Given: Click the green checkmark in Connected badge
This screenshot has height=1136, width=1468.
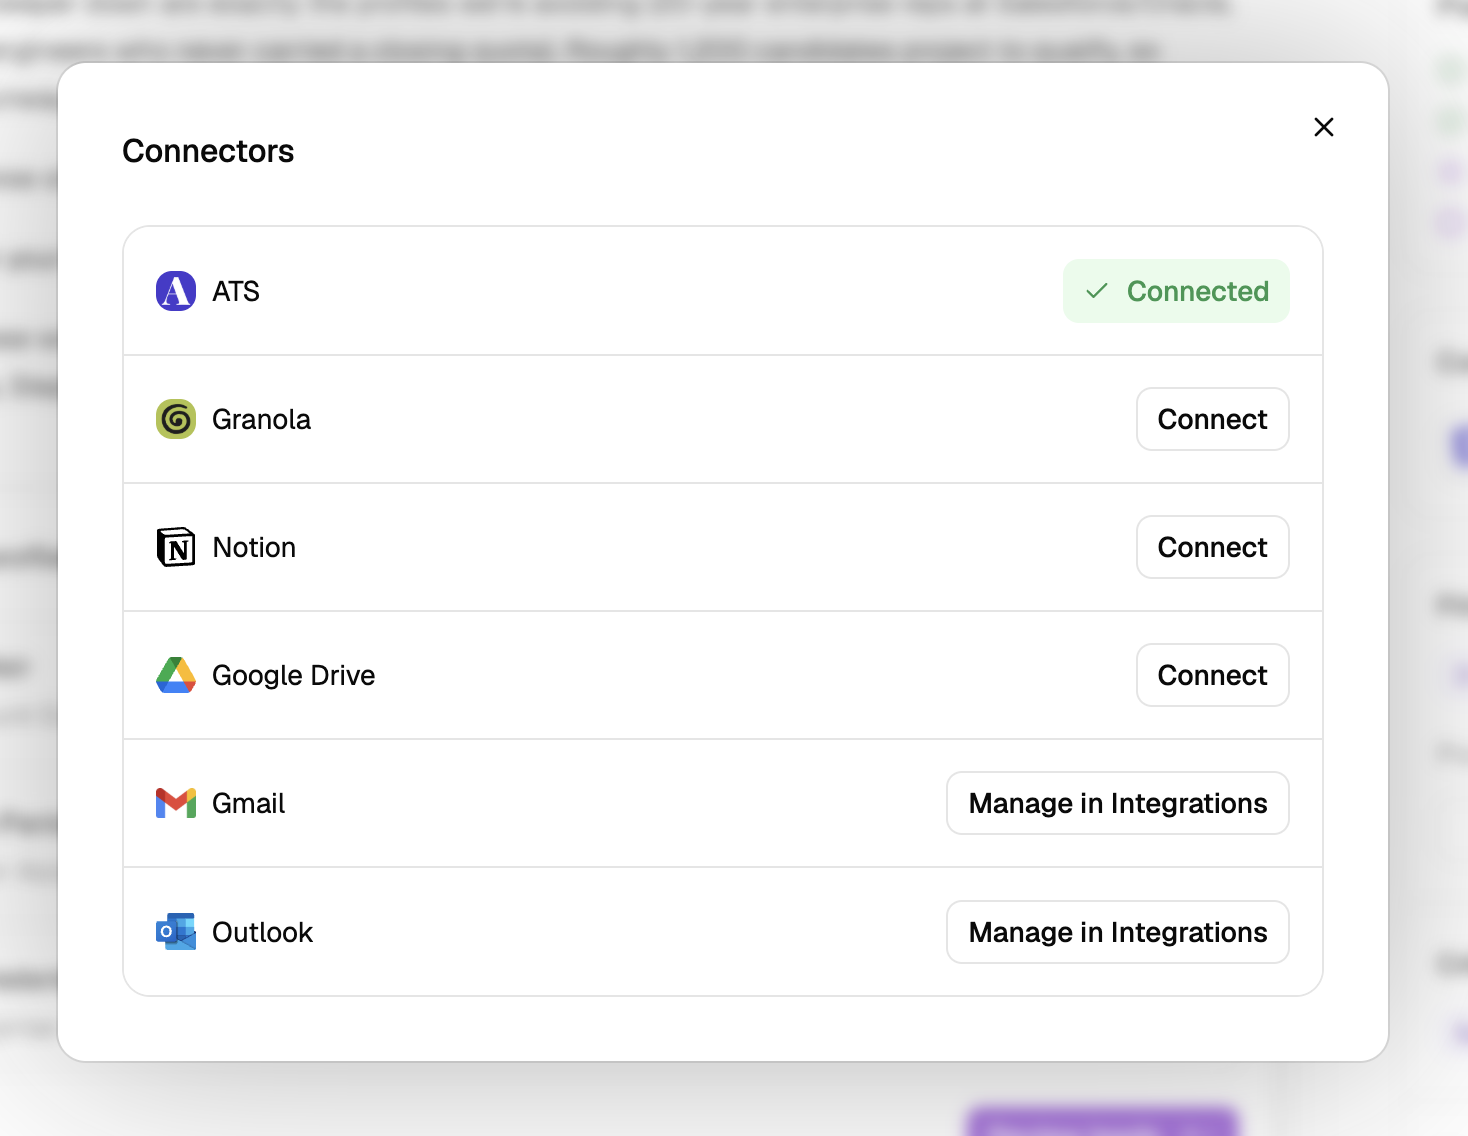Looking at the screenshot, I should pos(1097,291).
